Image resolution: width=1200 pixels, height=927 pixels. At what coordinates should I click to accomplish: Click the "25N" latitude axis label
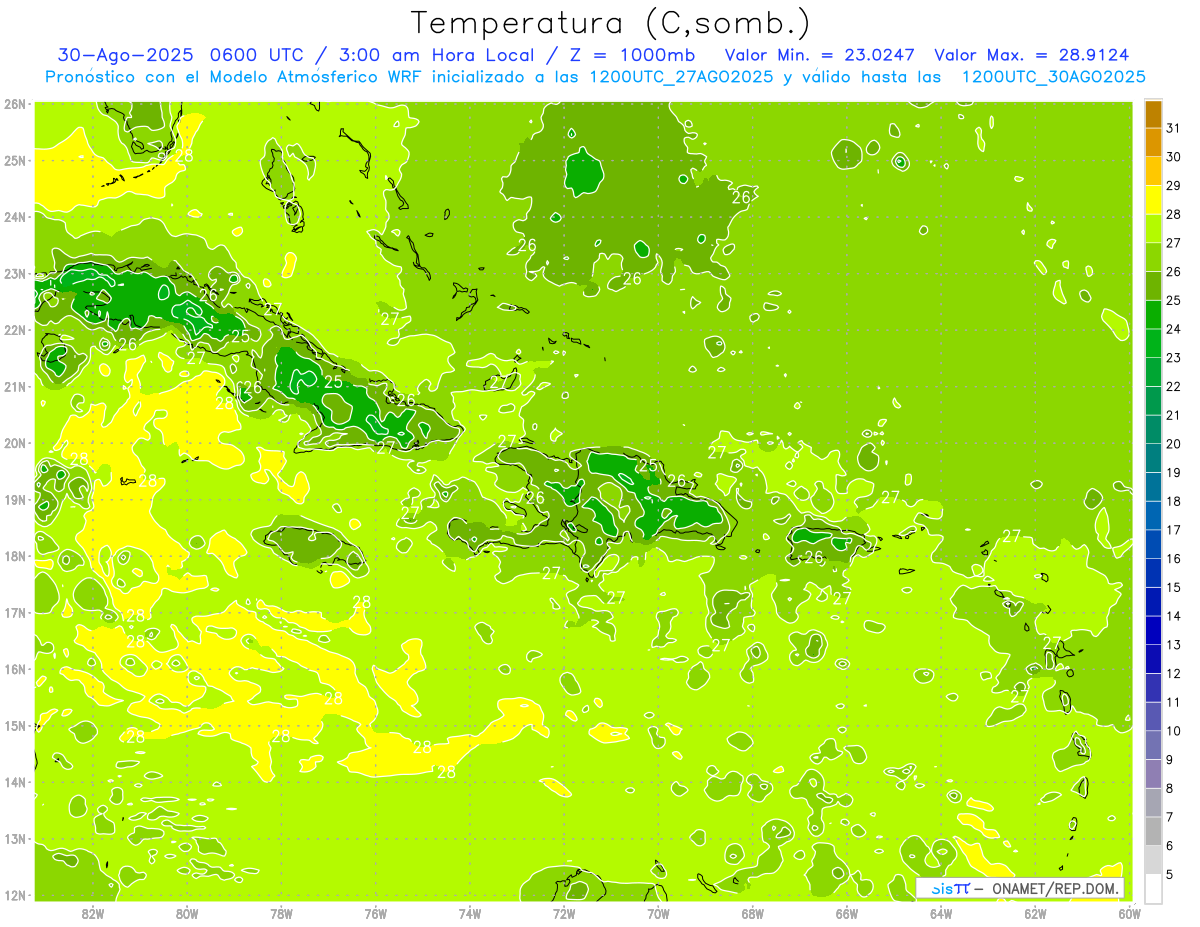[x=14, y=160]
